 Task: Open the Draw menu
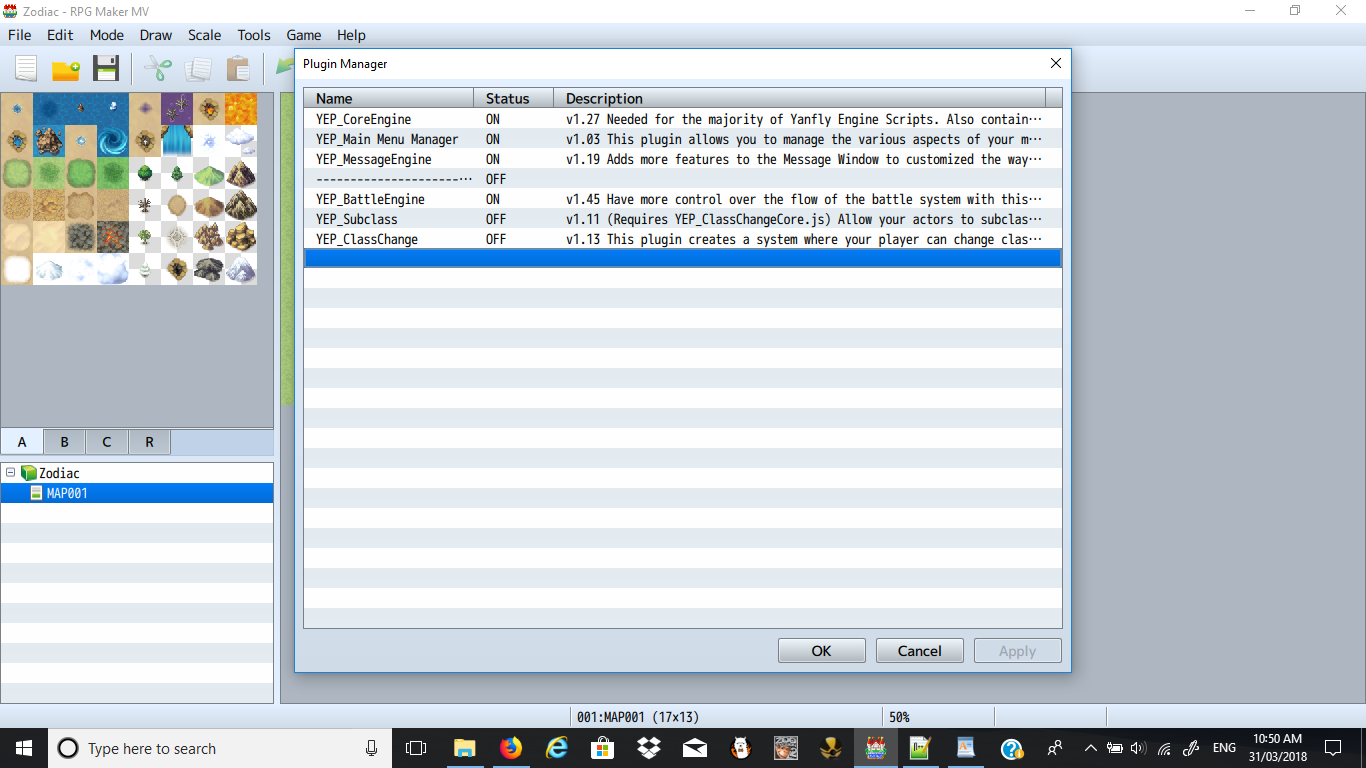pyautogui.click(x=156, y=35)
